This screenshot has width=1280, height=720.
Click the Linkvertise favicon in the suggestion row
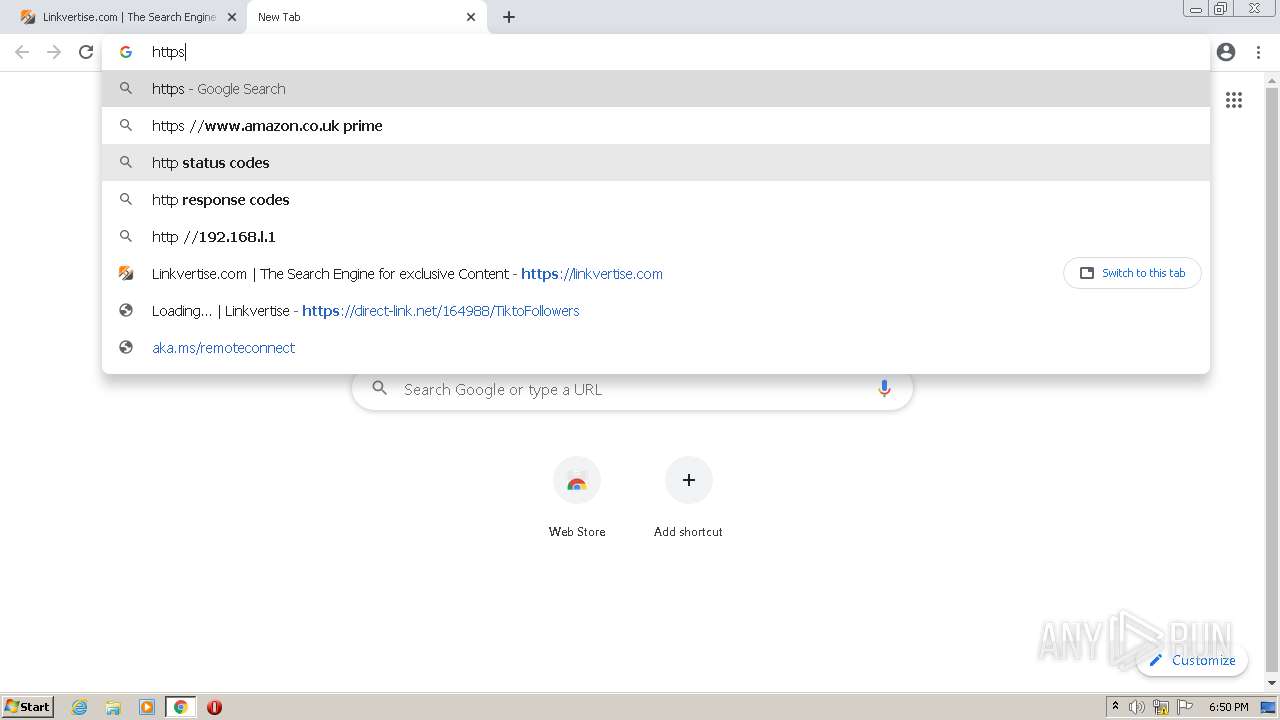pyautogui.click(x=126, y=273)
